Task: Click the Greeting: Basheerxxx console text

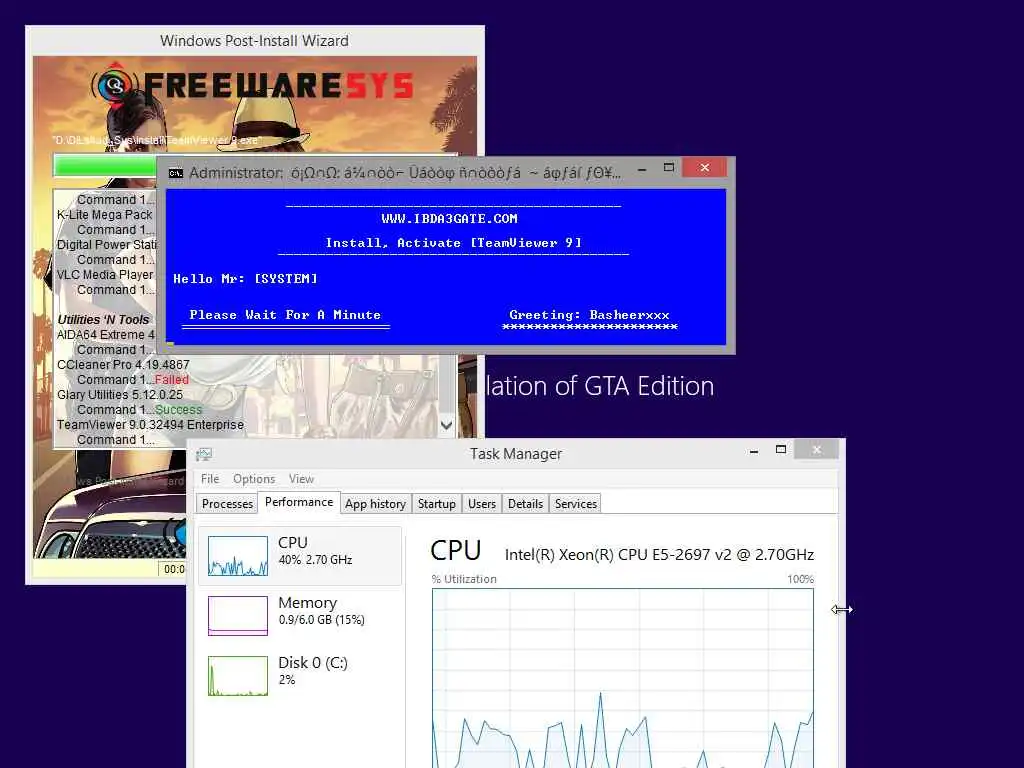Action: click(590, 315)
